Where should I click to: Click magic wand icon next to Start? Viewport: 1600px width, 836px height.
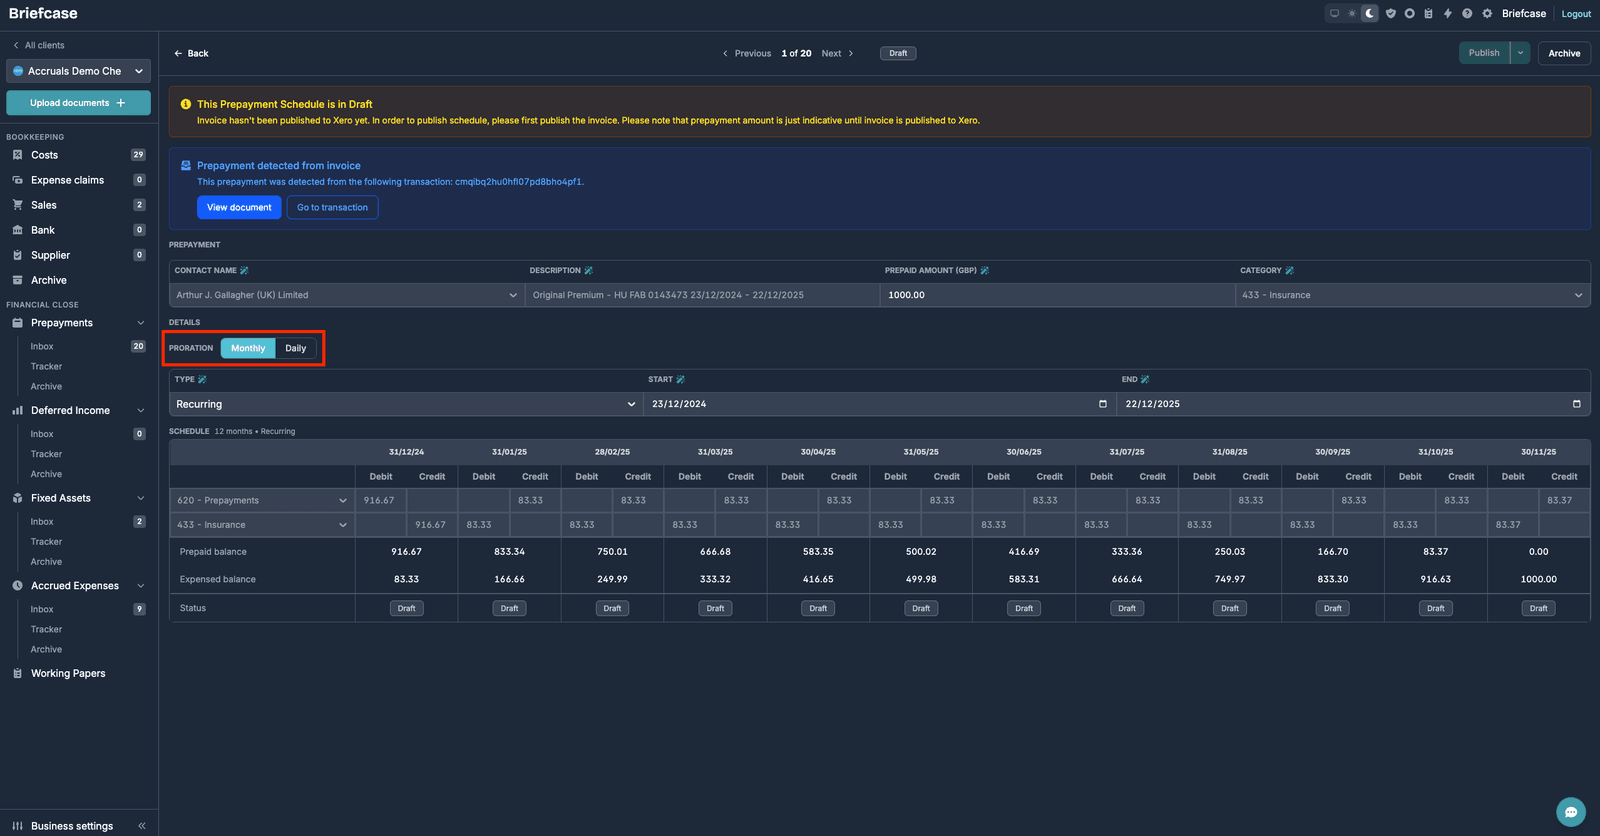tap(680, 380)
